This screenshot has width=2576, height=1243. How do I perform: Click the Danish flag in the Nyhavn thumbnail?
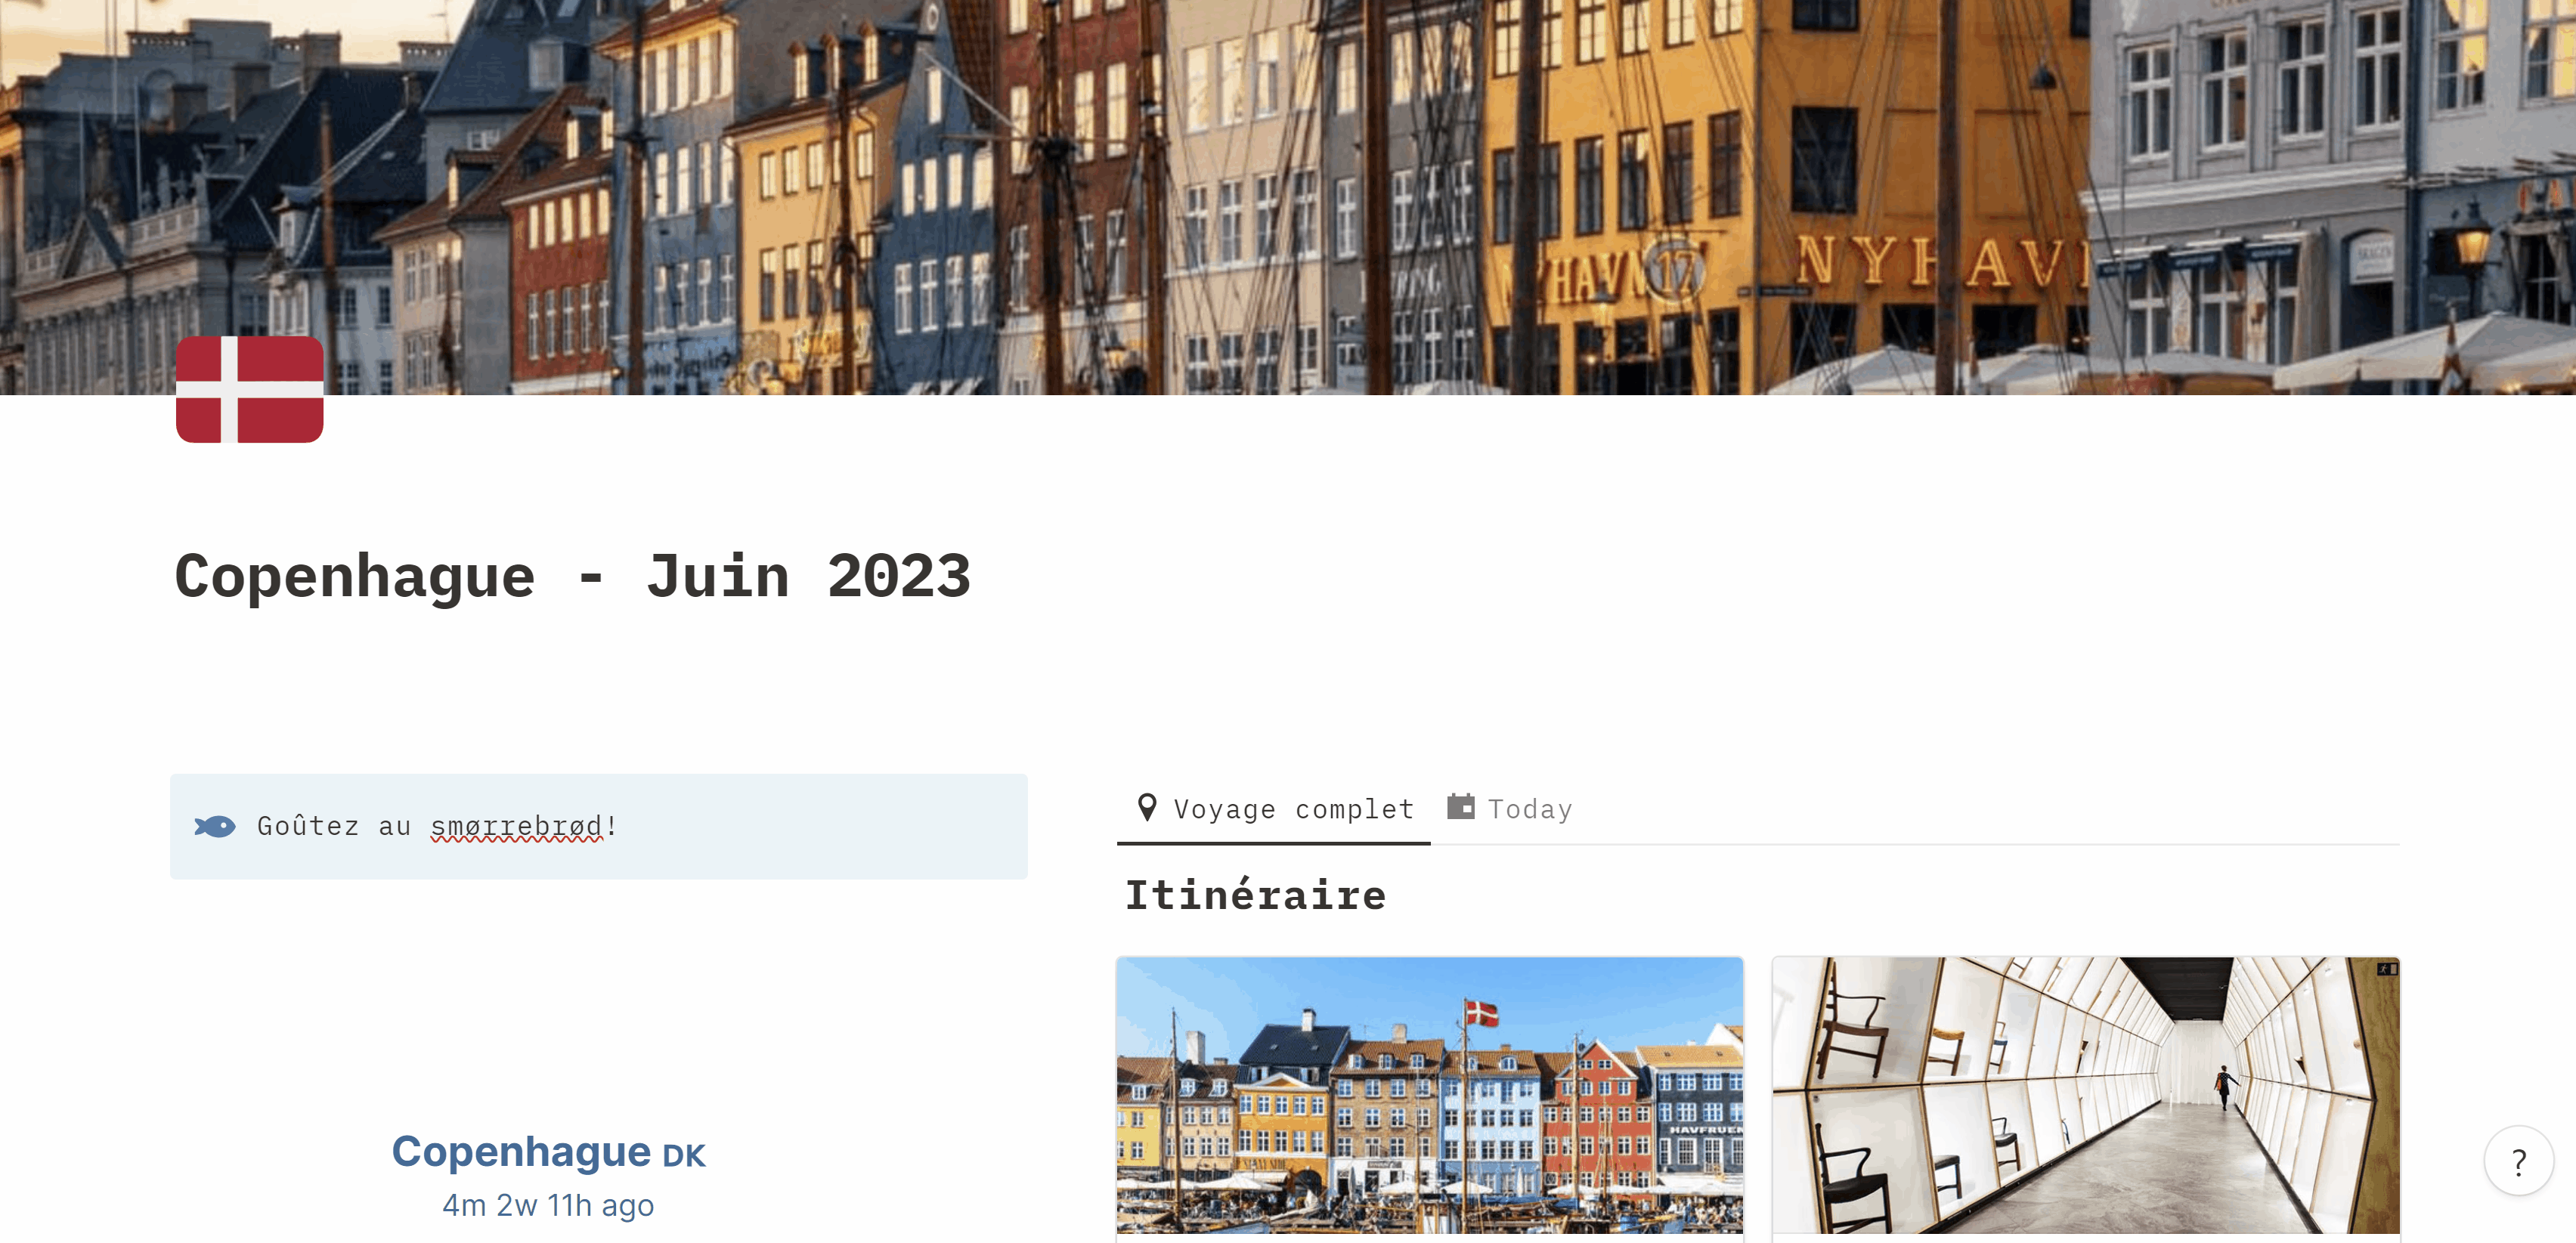point(1482,1013)
